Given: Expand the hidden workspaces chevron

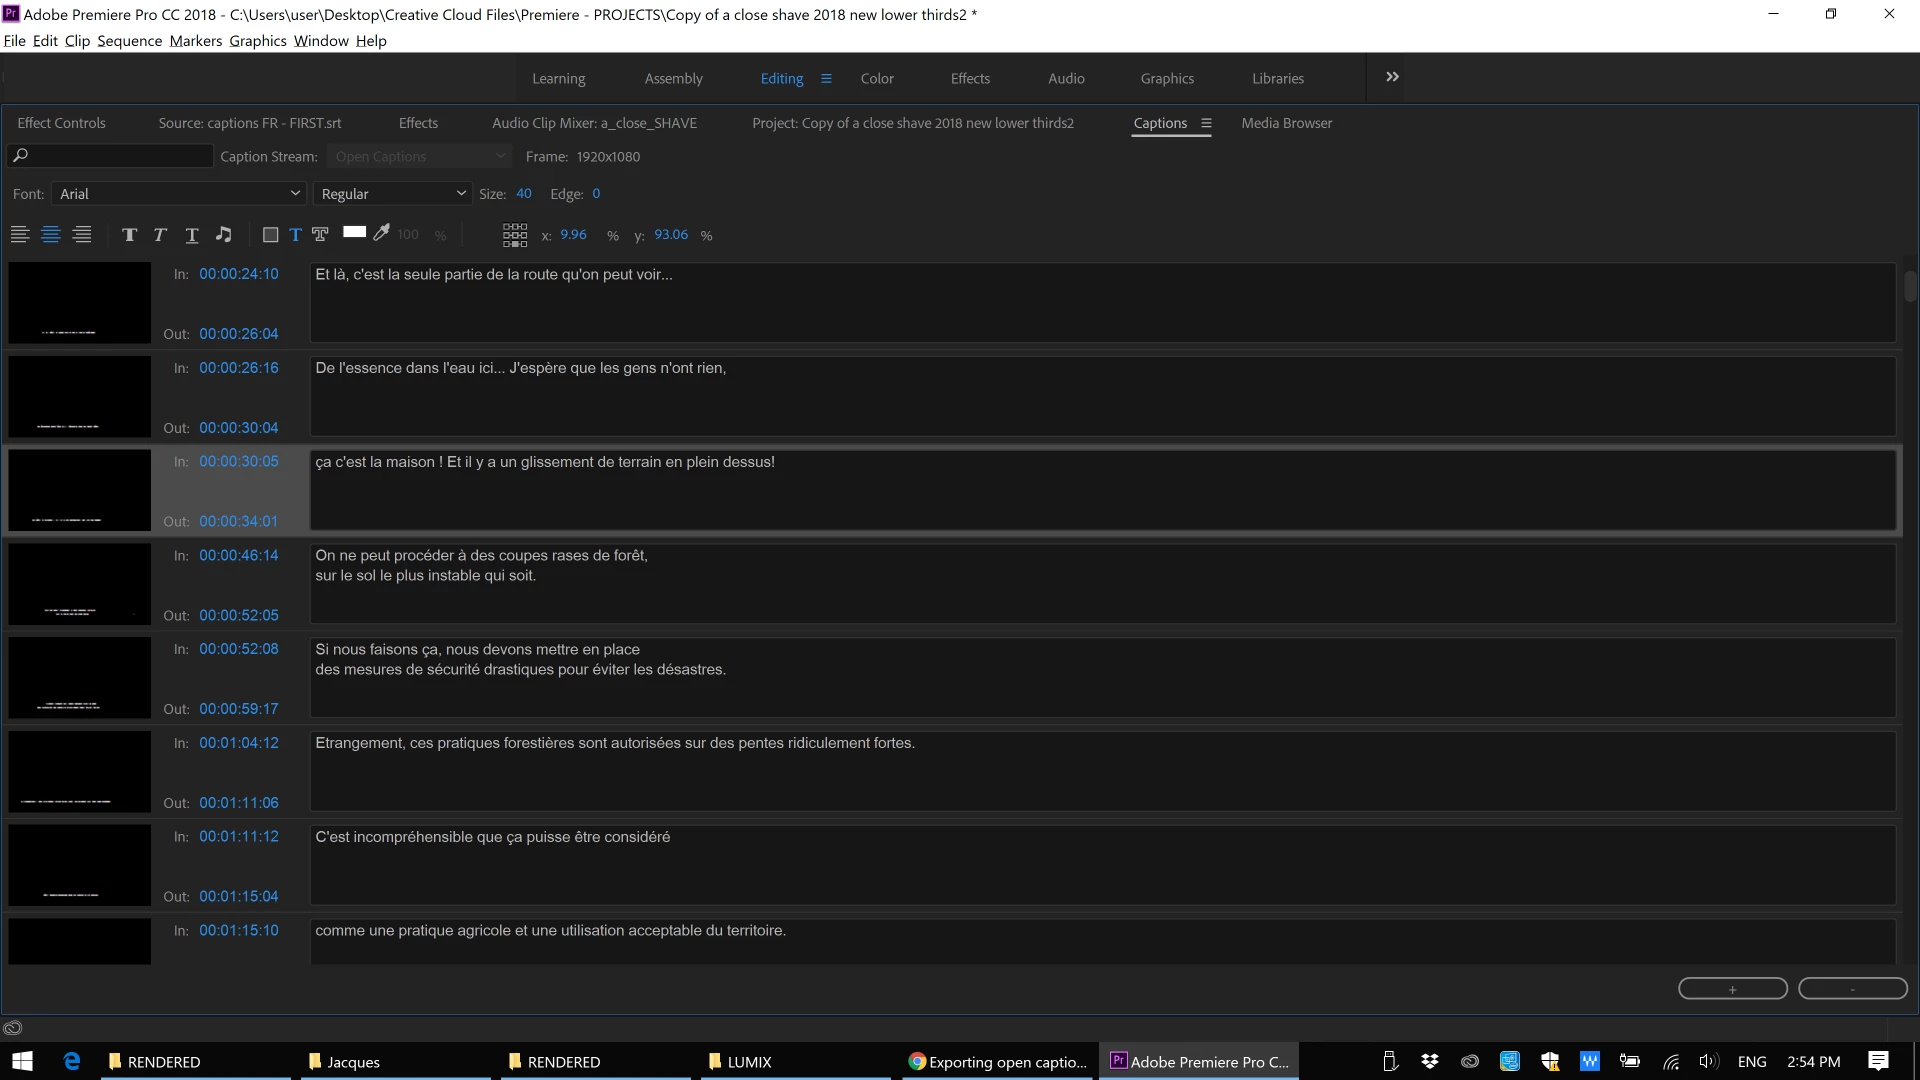Looking at the screenshot, I should (1392, 77).
